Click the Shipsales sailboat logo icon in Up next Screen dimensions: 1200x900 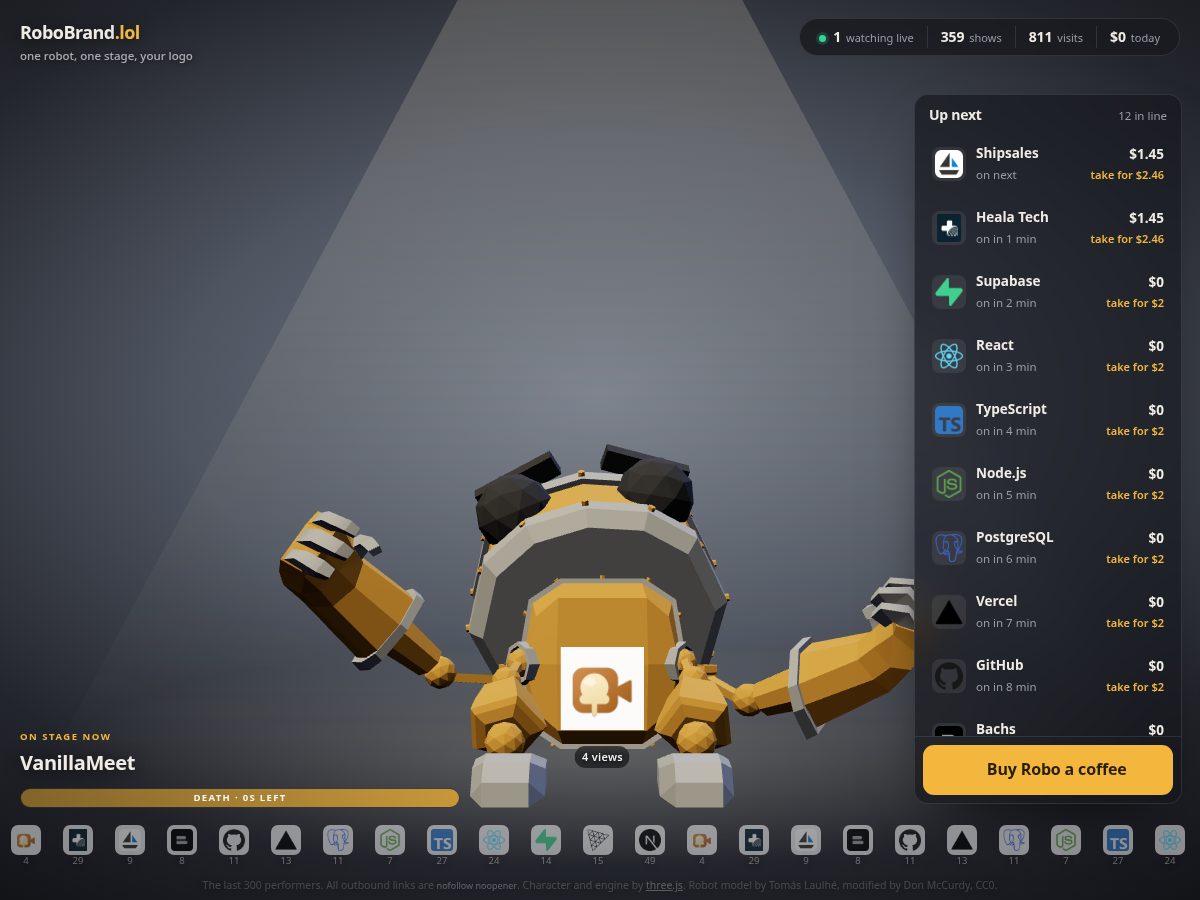click(x=949, y=164)
